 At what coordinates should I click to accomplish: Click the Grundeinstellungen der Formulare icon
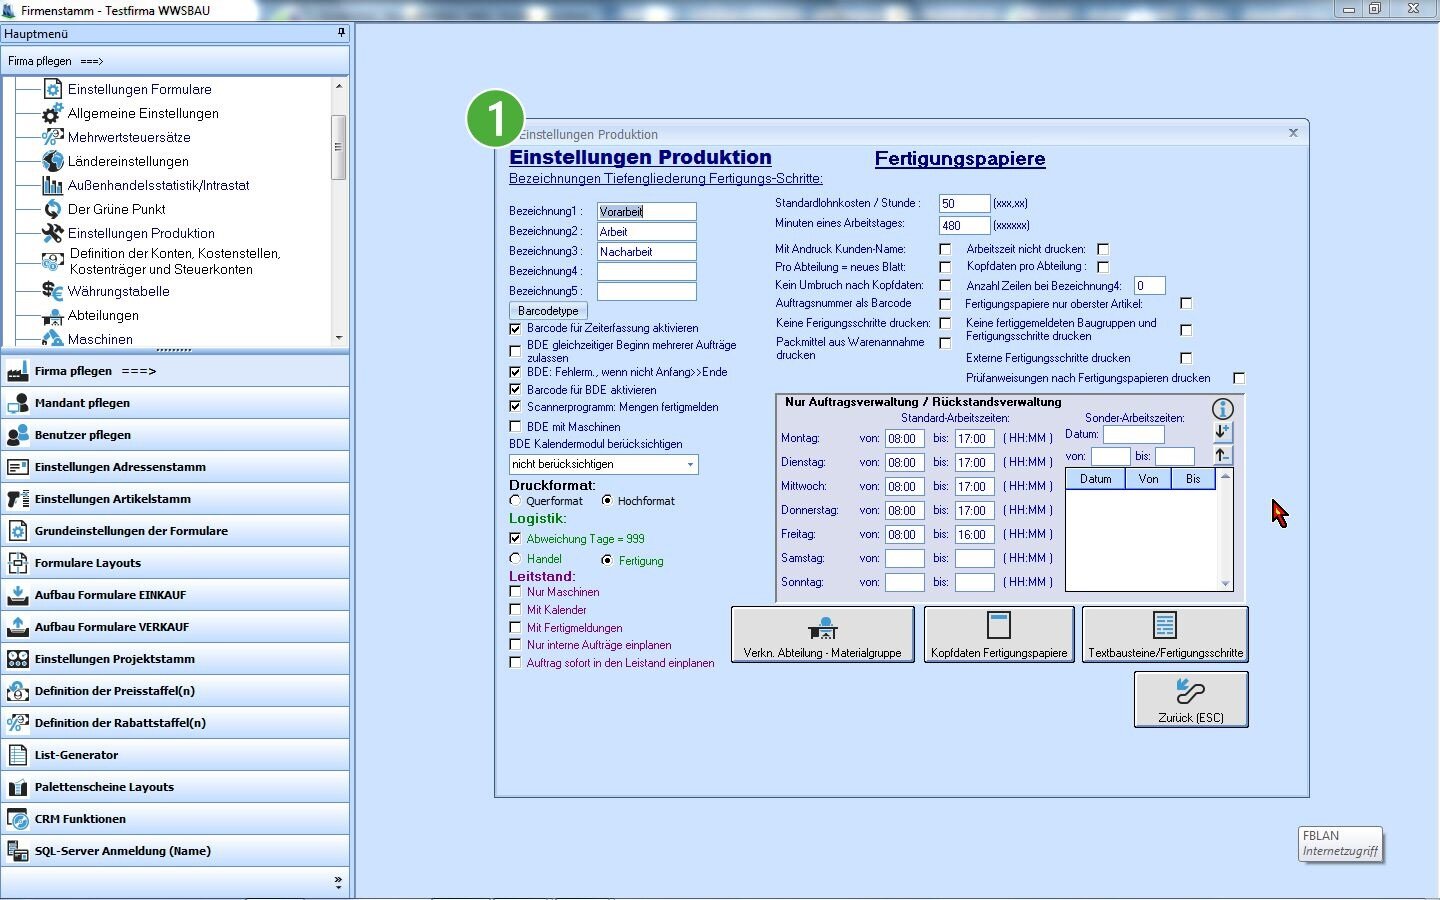(x=18, y=531)
